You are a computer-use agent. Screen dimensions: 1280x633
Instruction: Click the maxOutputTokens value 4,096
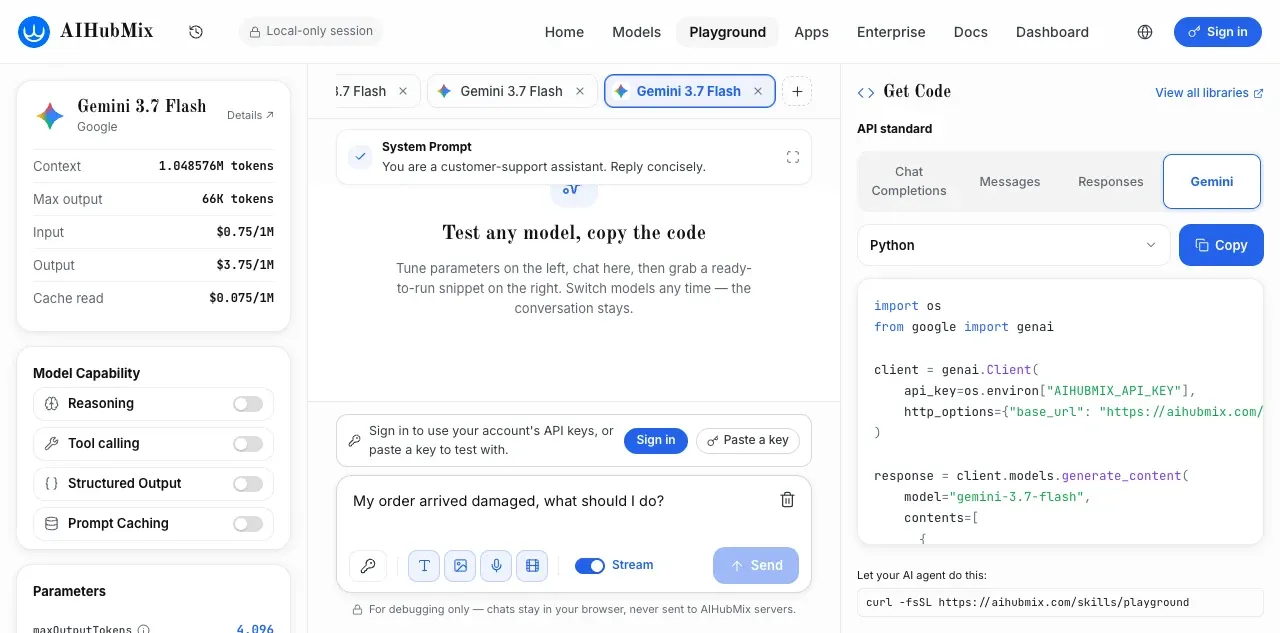point(255,630)
